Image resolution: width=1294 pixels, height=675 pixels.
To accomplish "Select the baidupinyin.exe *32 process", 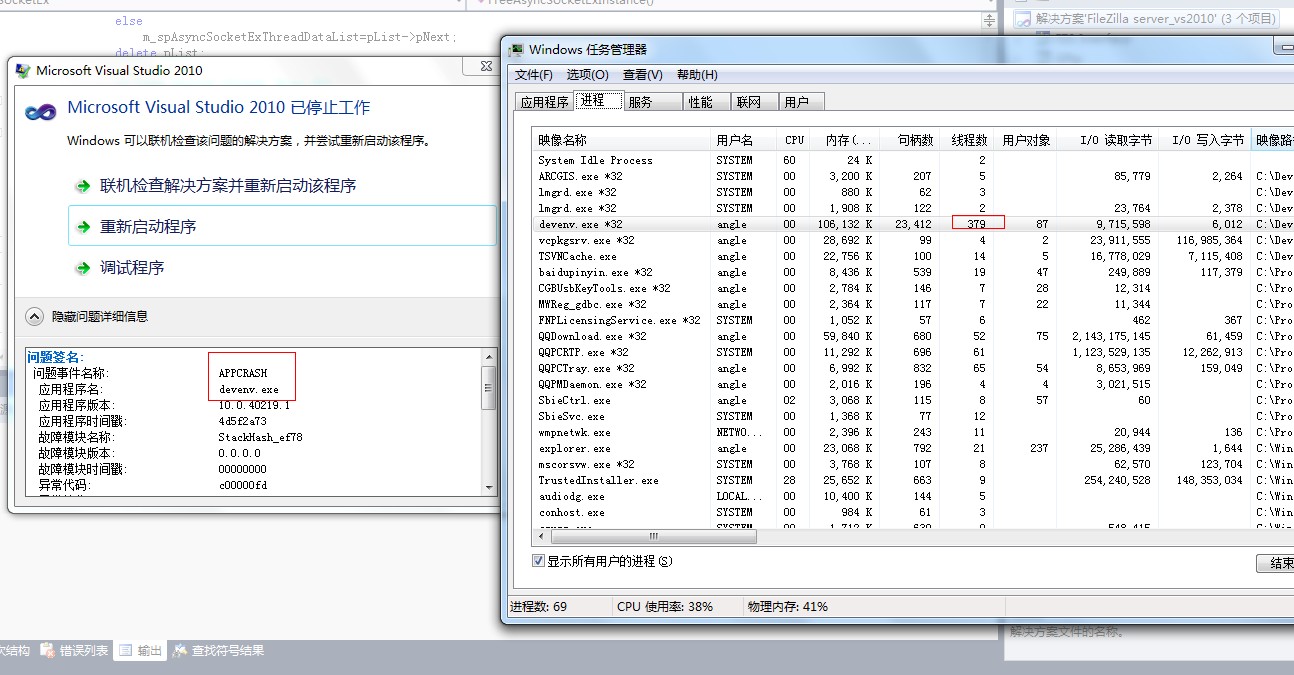I will pyautogui.click(x=913, y=272).
